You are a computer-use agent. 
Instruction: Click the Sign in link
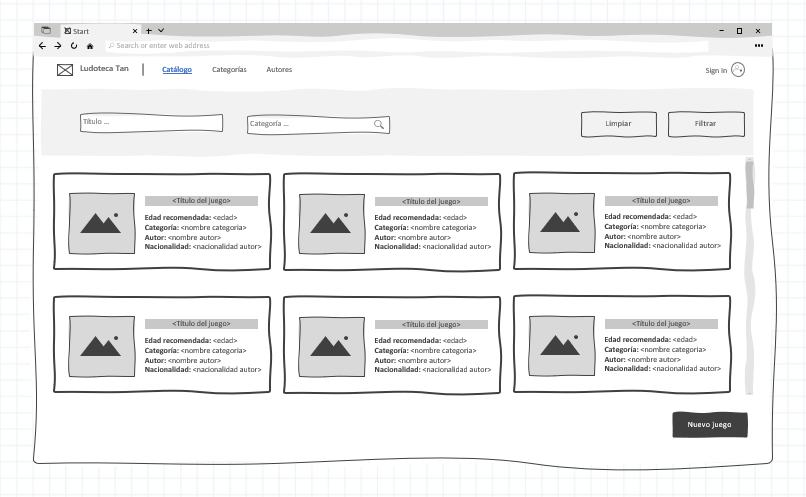pyautogui.click(x=716, y=70)
